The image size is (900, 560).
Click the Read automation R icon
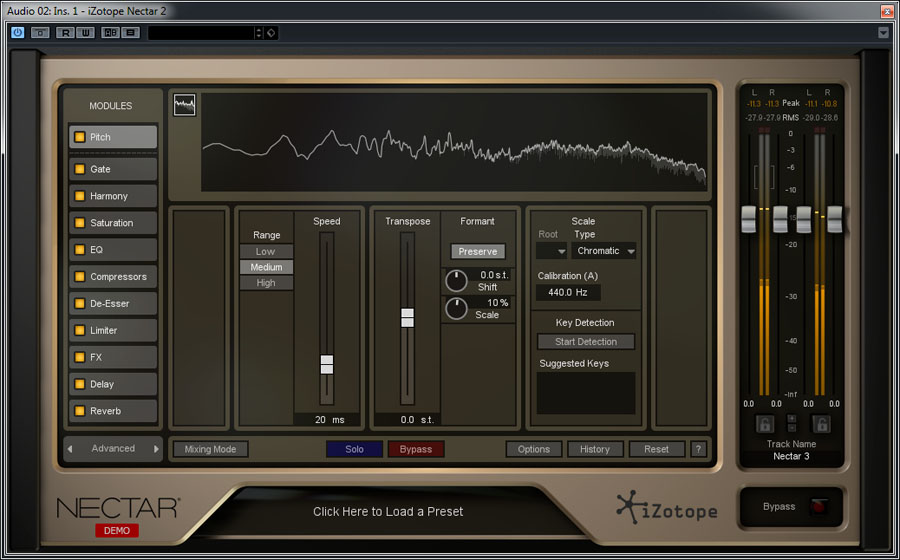pyautogui.click(x=65, y=32)
